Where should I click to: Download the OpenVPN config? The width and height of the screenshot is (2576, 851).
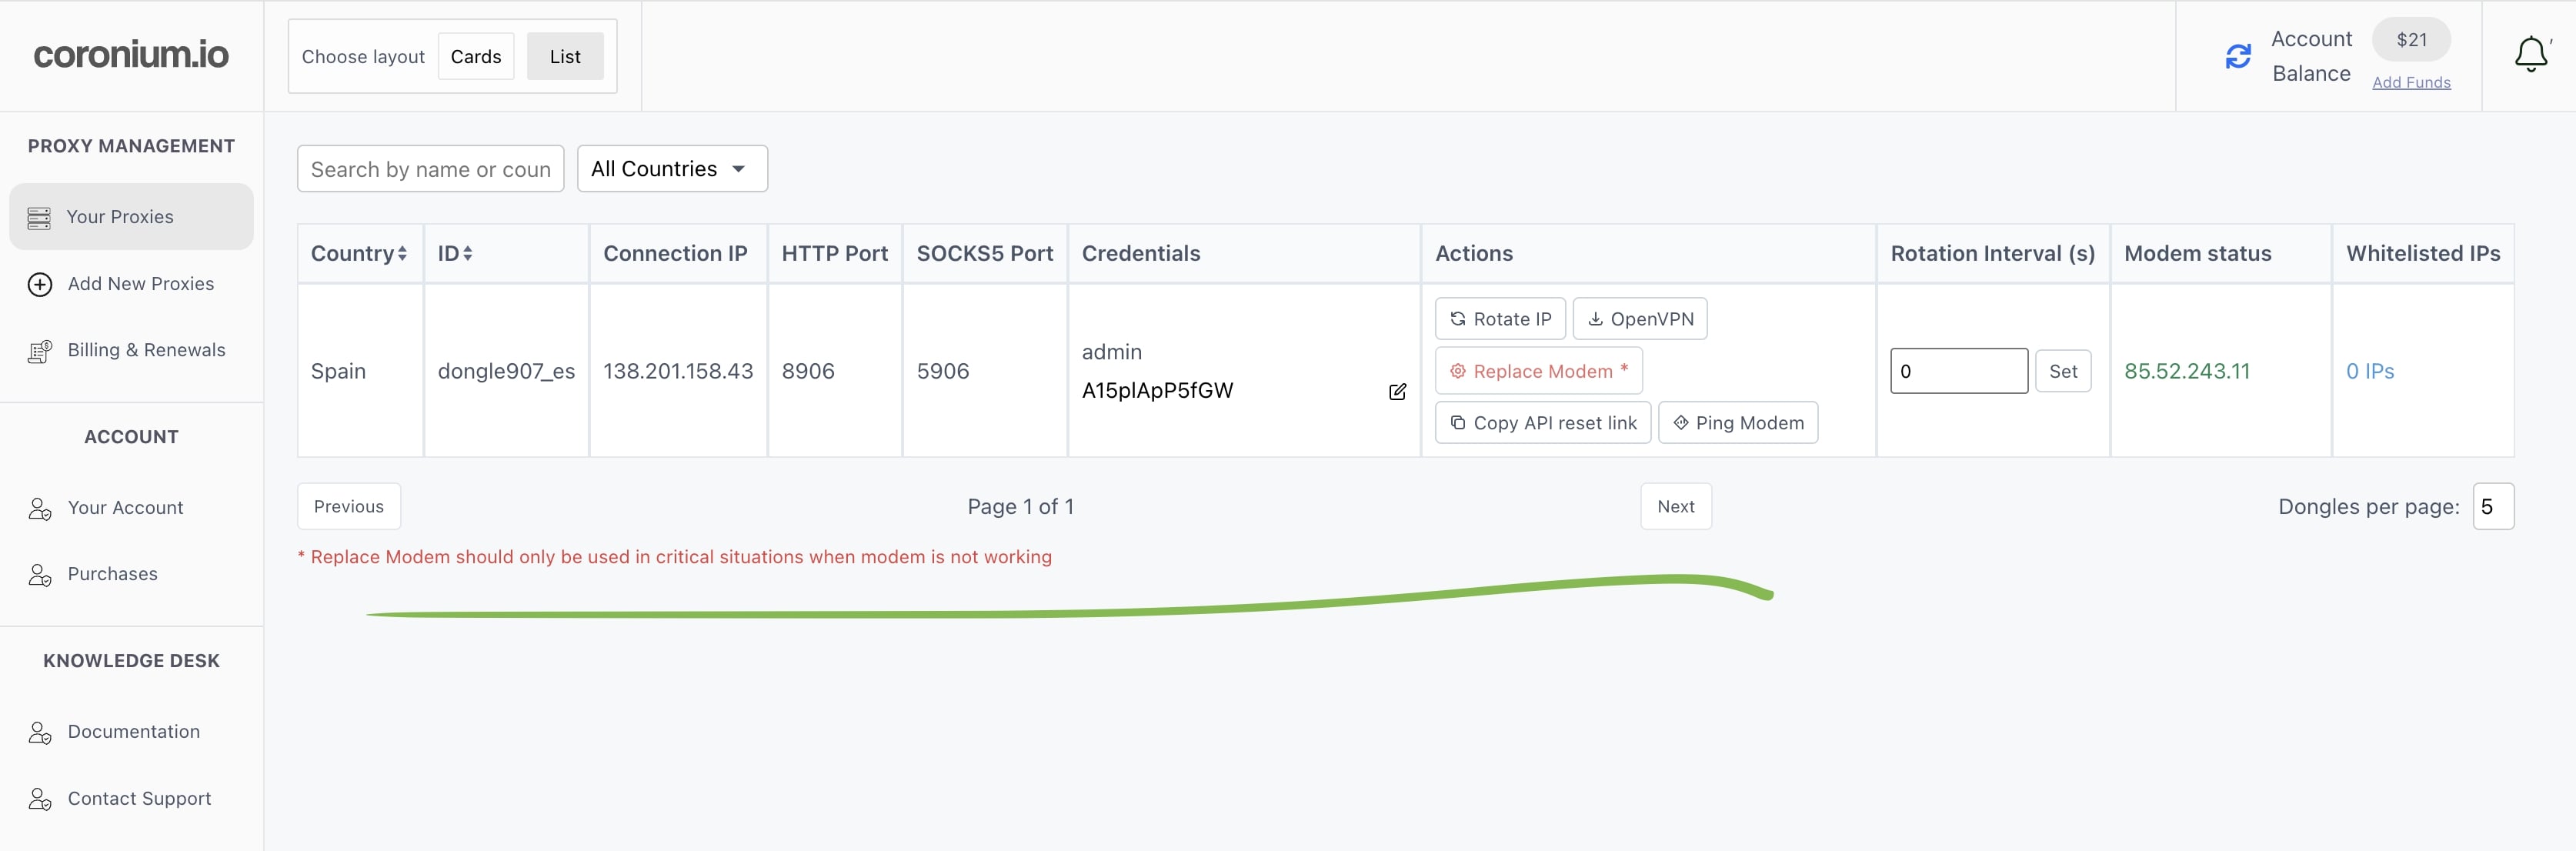coord(1640,319)
